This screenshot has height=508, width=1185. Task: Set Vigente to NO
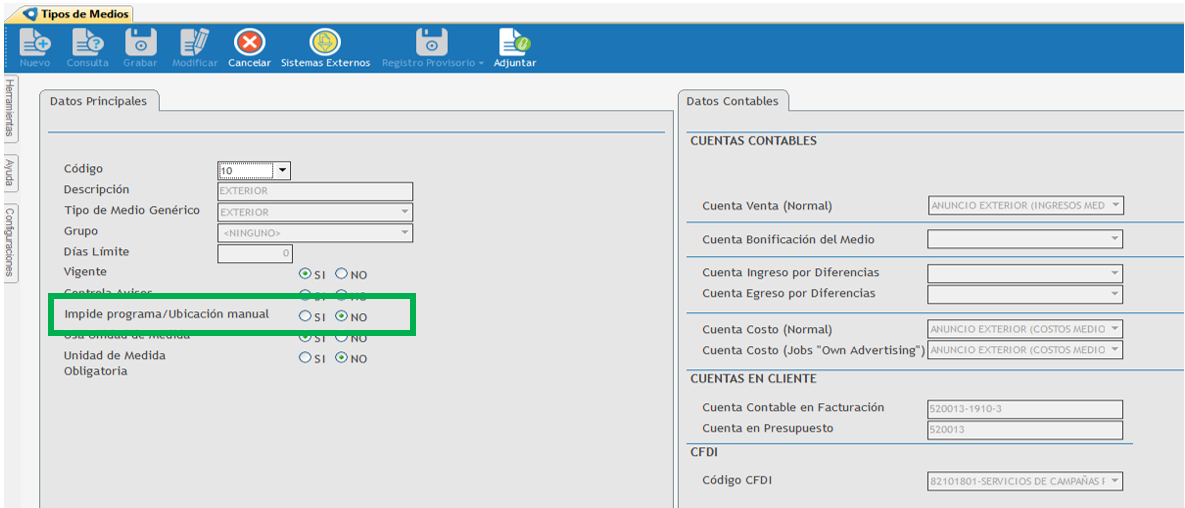tap(341, 274)
